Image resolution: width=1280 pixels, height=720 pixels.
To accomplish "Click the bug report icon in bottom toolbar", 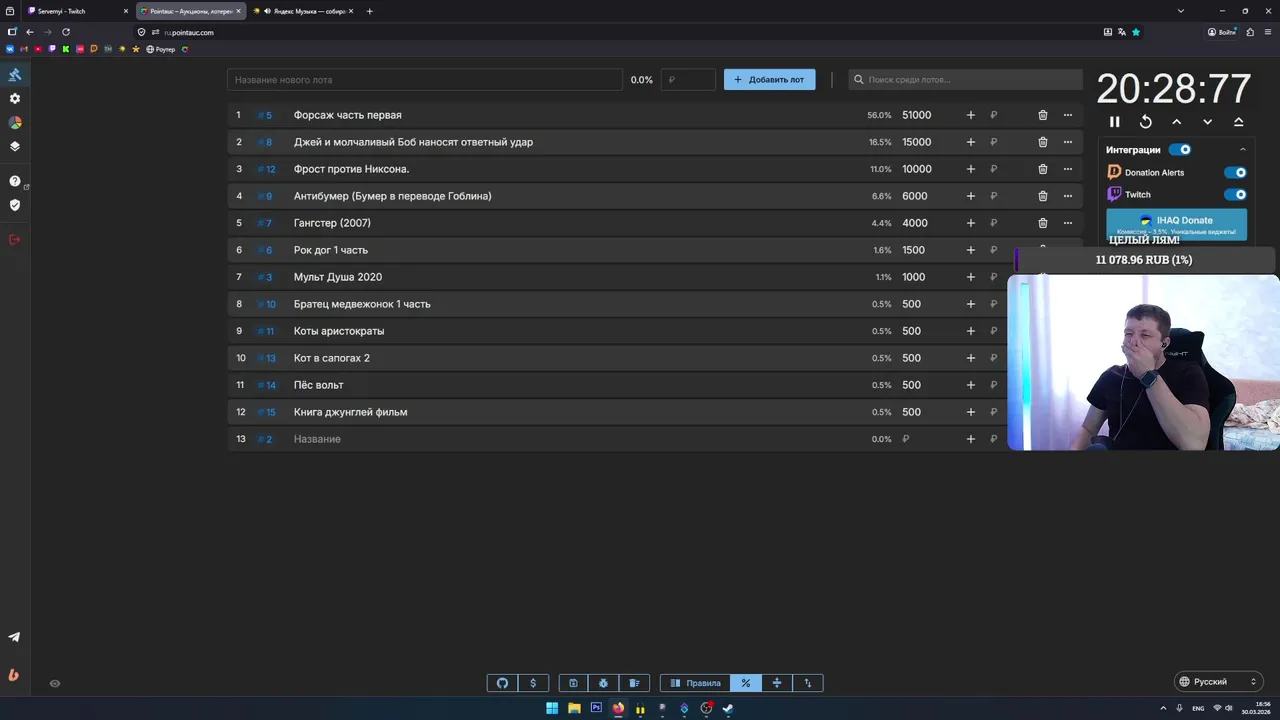I will pyautogui.click(x=604, y=683).
